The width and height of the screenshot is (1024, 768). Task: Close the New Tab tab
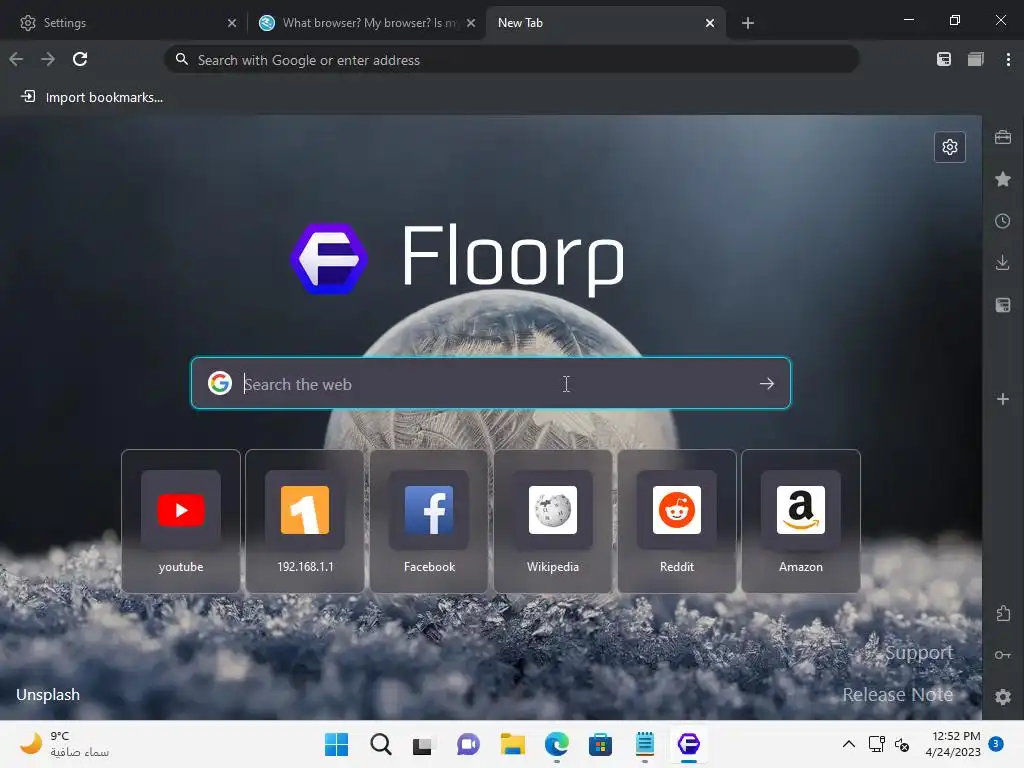tap(710, 23)
